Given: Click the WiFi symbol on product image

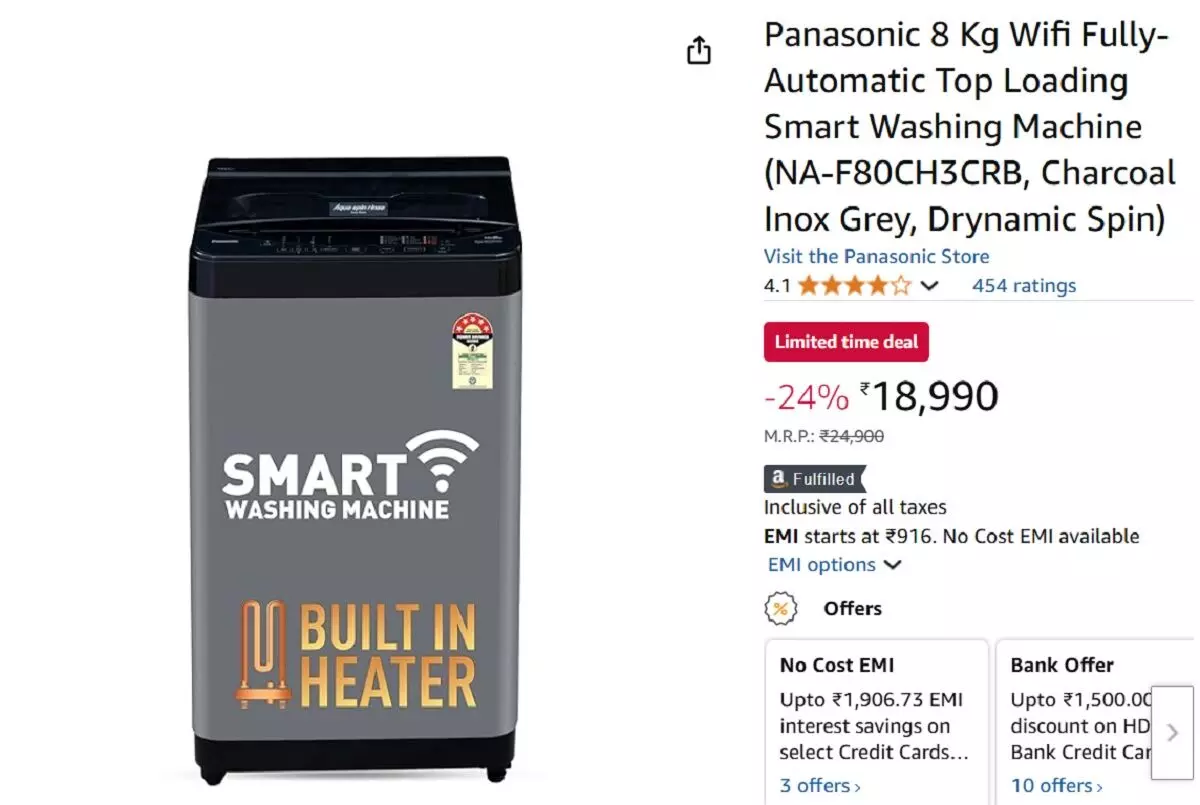Looking at the screenshot, I should pos(443,458).
